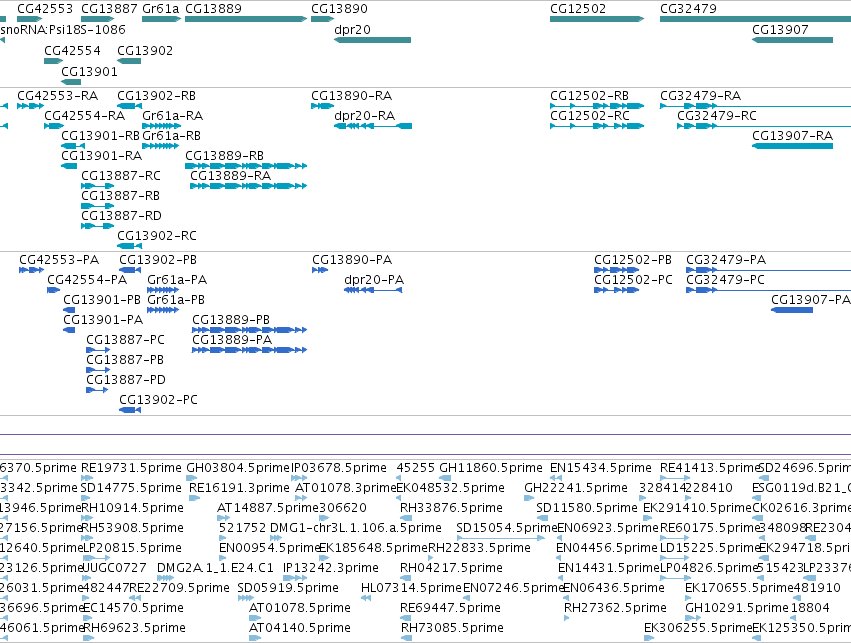Select the RH33876.5prime EST label
Viewport: 851px width, 643px height.
[x=452, y=508]
